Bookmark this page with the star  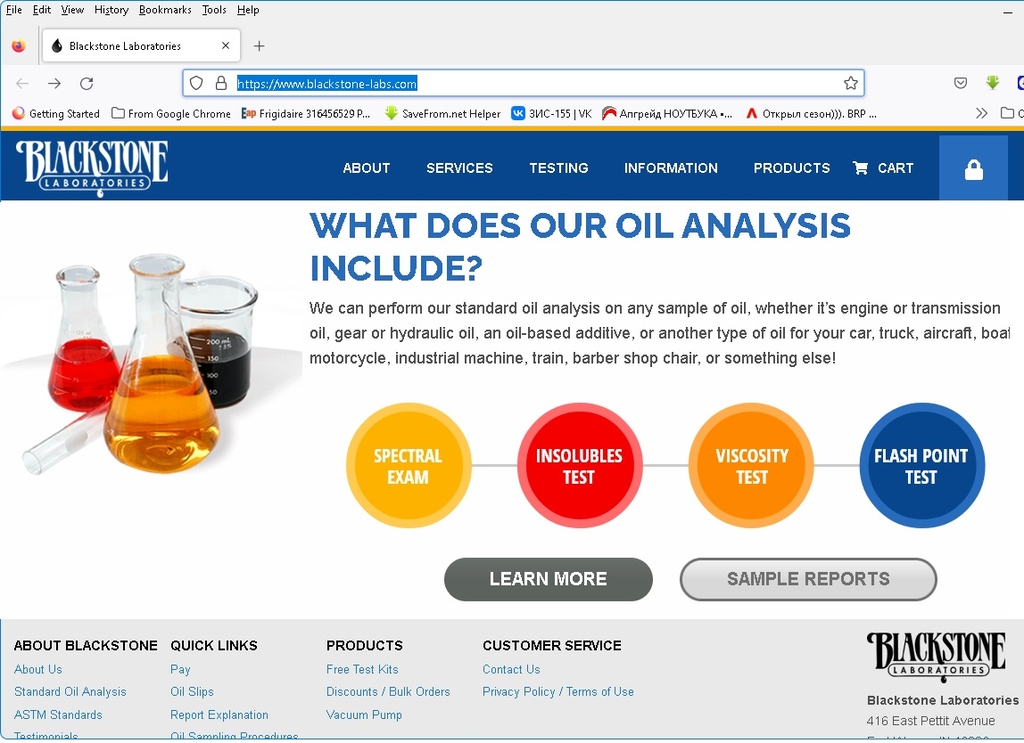(x=850, y=83)
